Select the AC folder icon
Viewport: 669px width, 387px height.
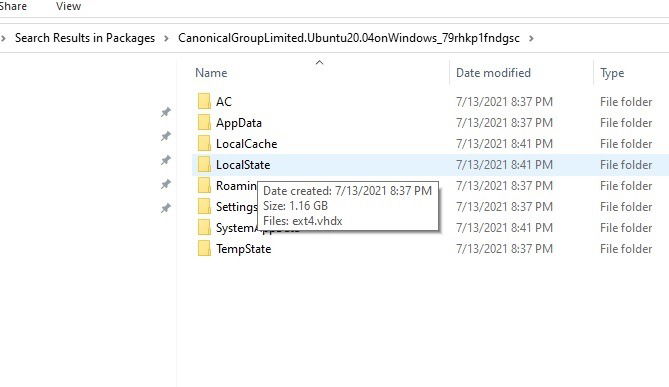[x=204, y=102]
